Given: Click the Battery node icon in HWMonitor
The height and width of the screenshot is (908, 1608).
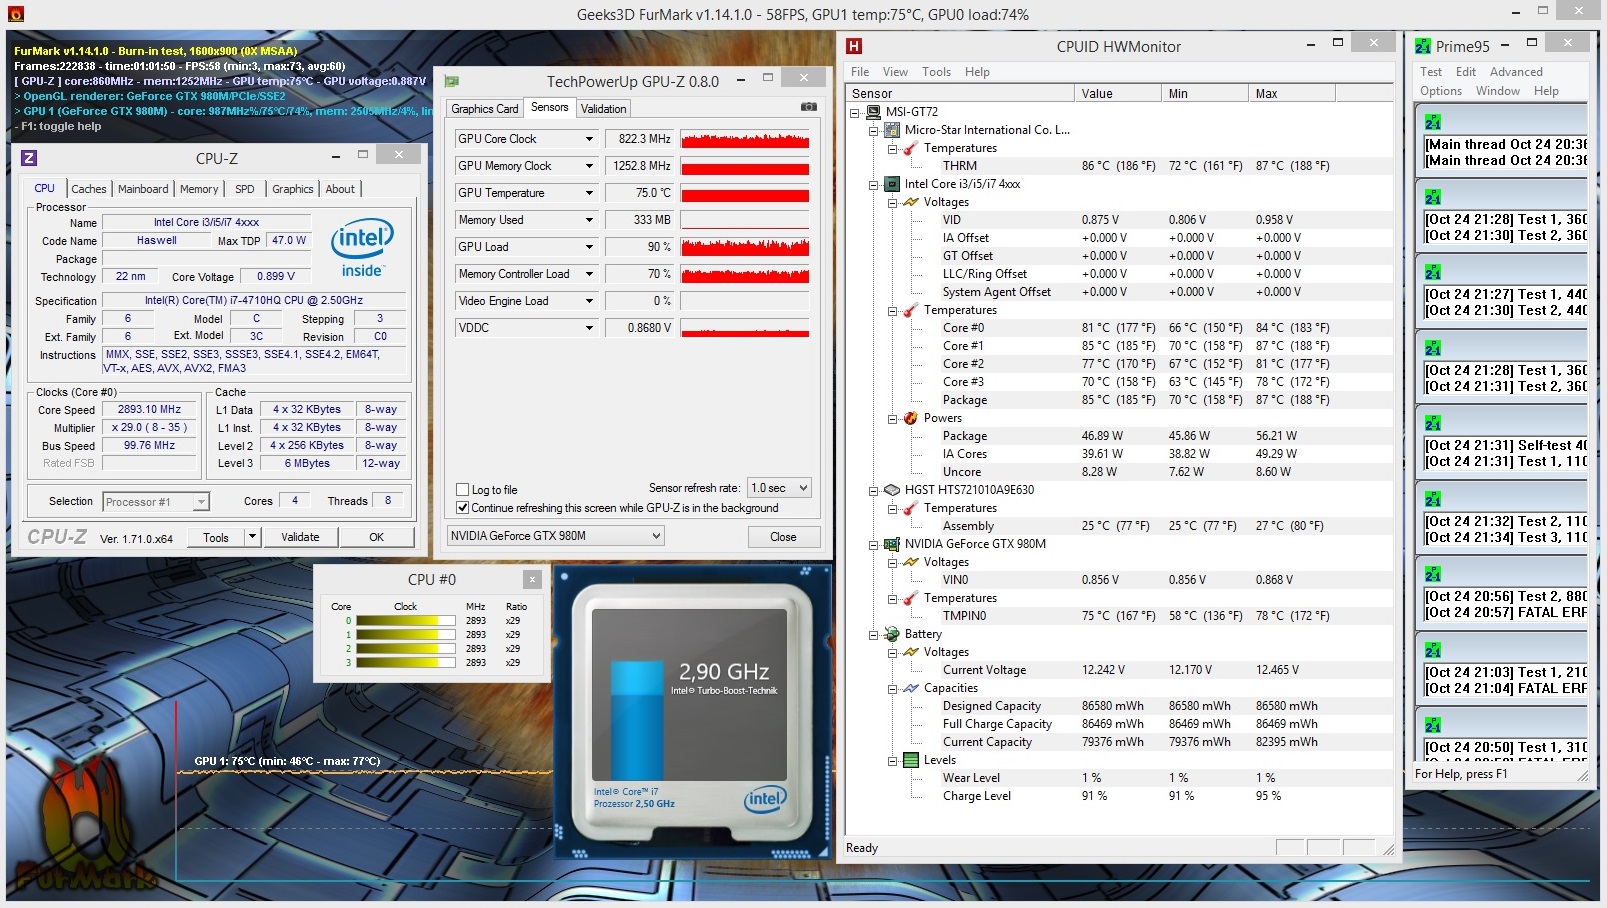Looking at the screenshot, I should [892, 634].
